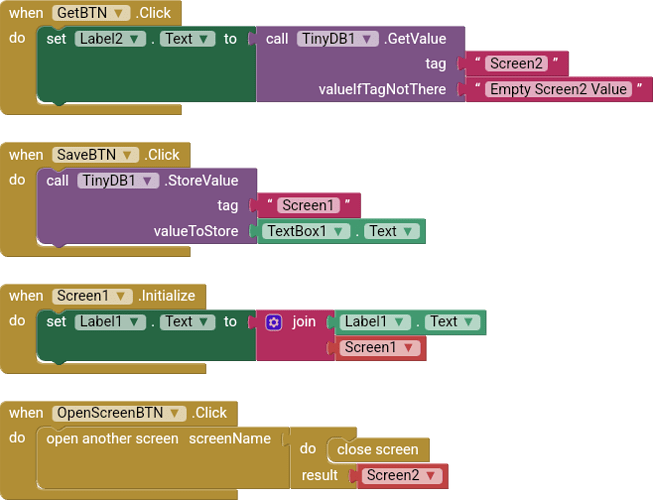Edit the "Empty Screen2 Value" text string

558,90
